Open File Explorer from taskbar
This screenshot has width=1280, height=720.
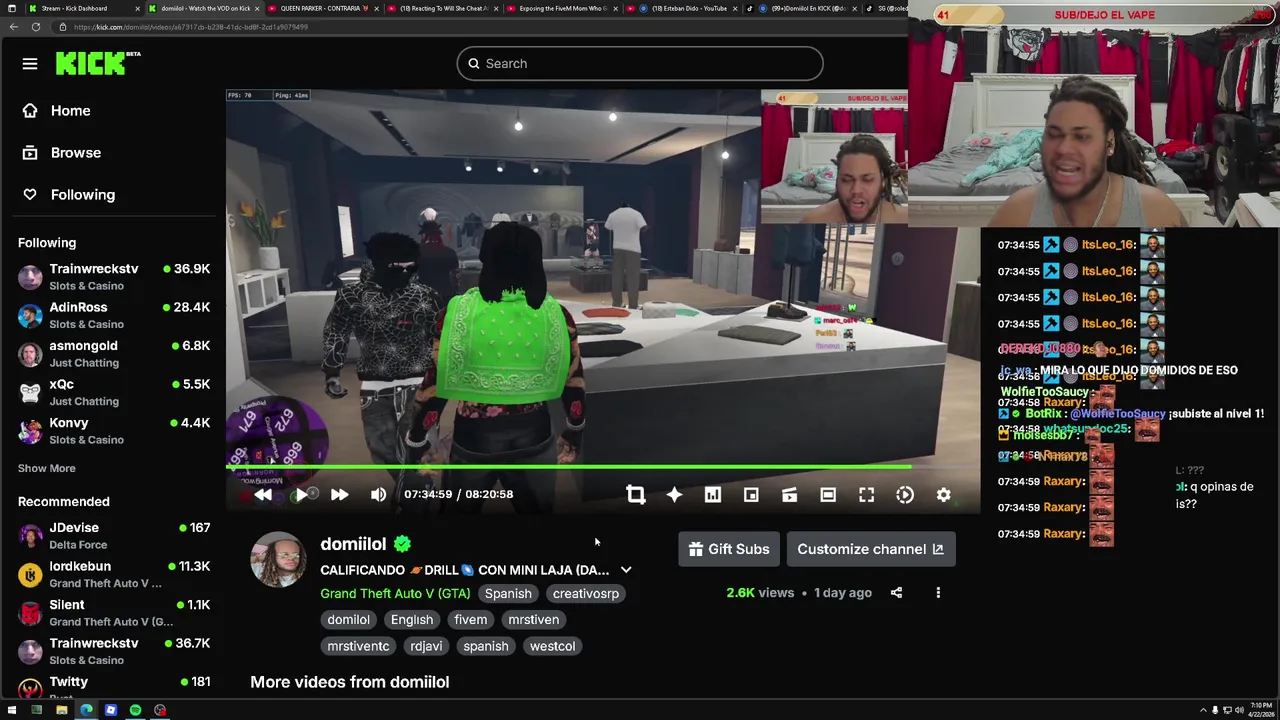61,710
